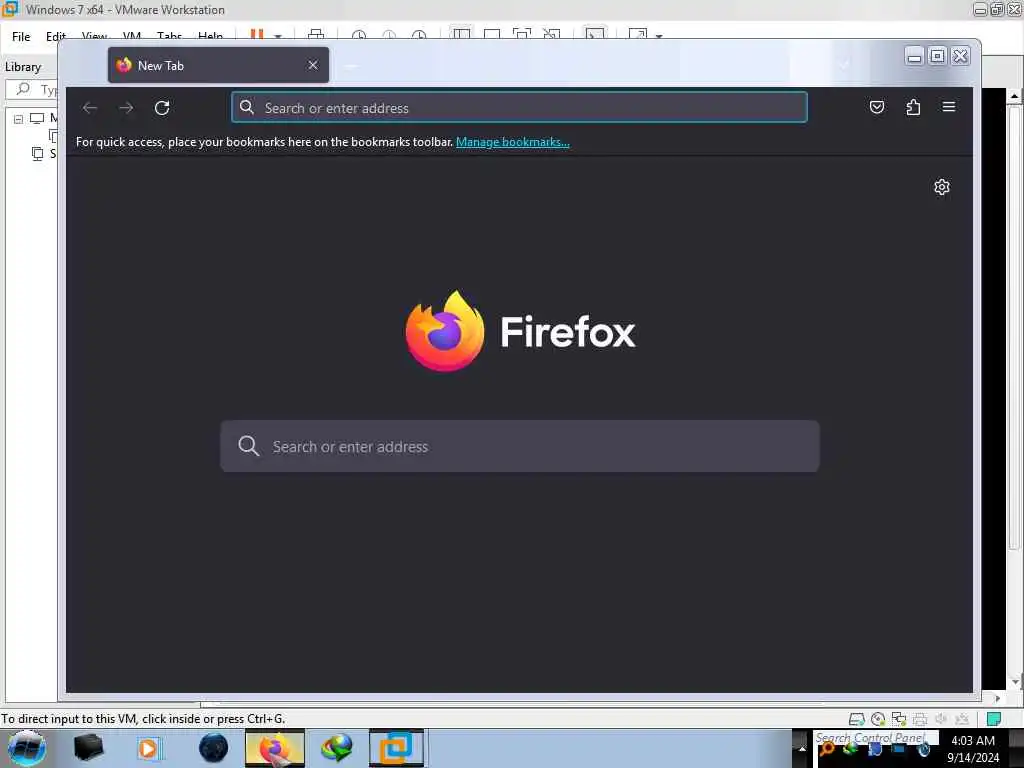Open VMware Edit menu
This screenshot has width=1024, height=768.
tap(56, 36)
